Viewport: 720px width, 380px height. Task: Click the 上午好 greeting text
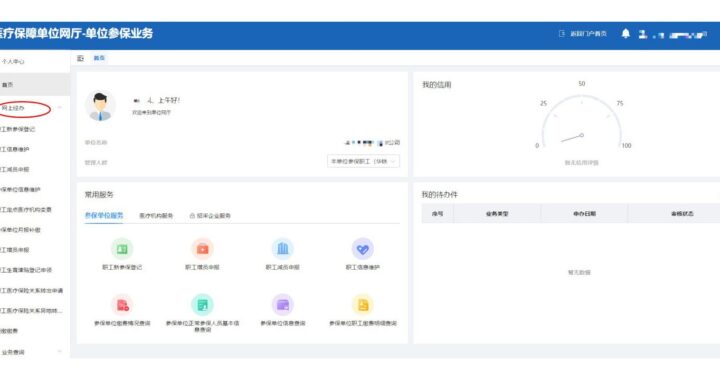click(x=169, y=100)
